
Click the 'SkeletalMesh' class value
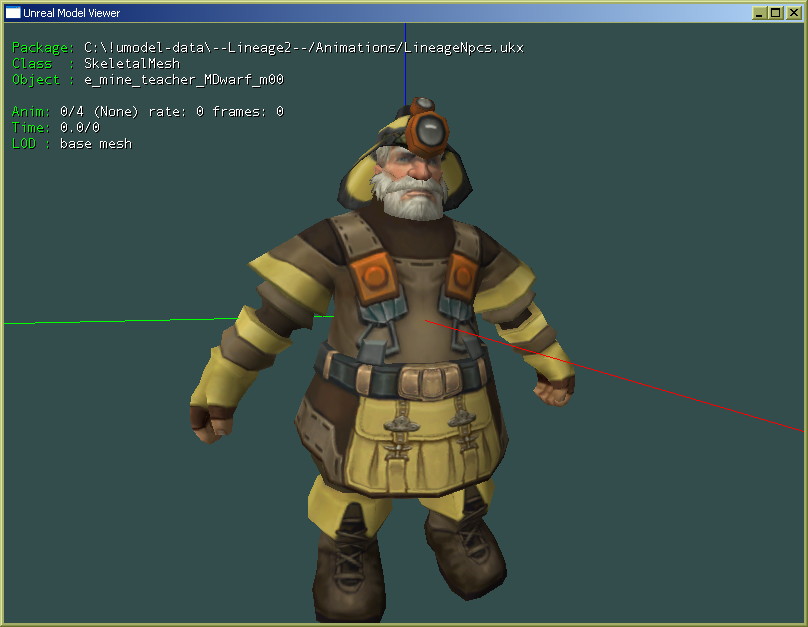pos(132,64)
